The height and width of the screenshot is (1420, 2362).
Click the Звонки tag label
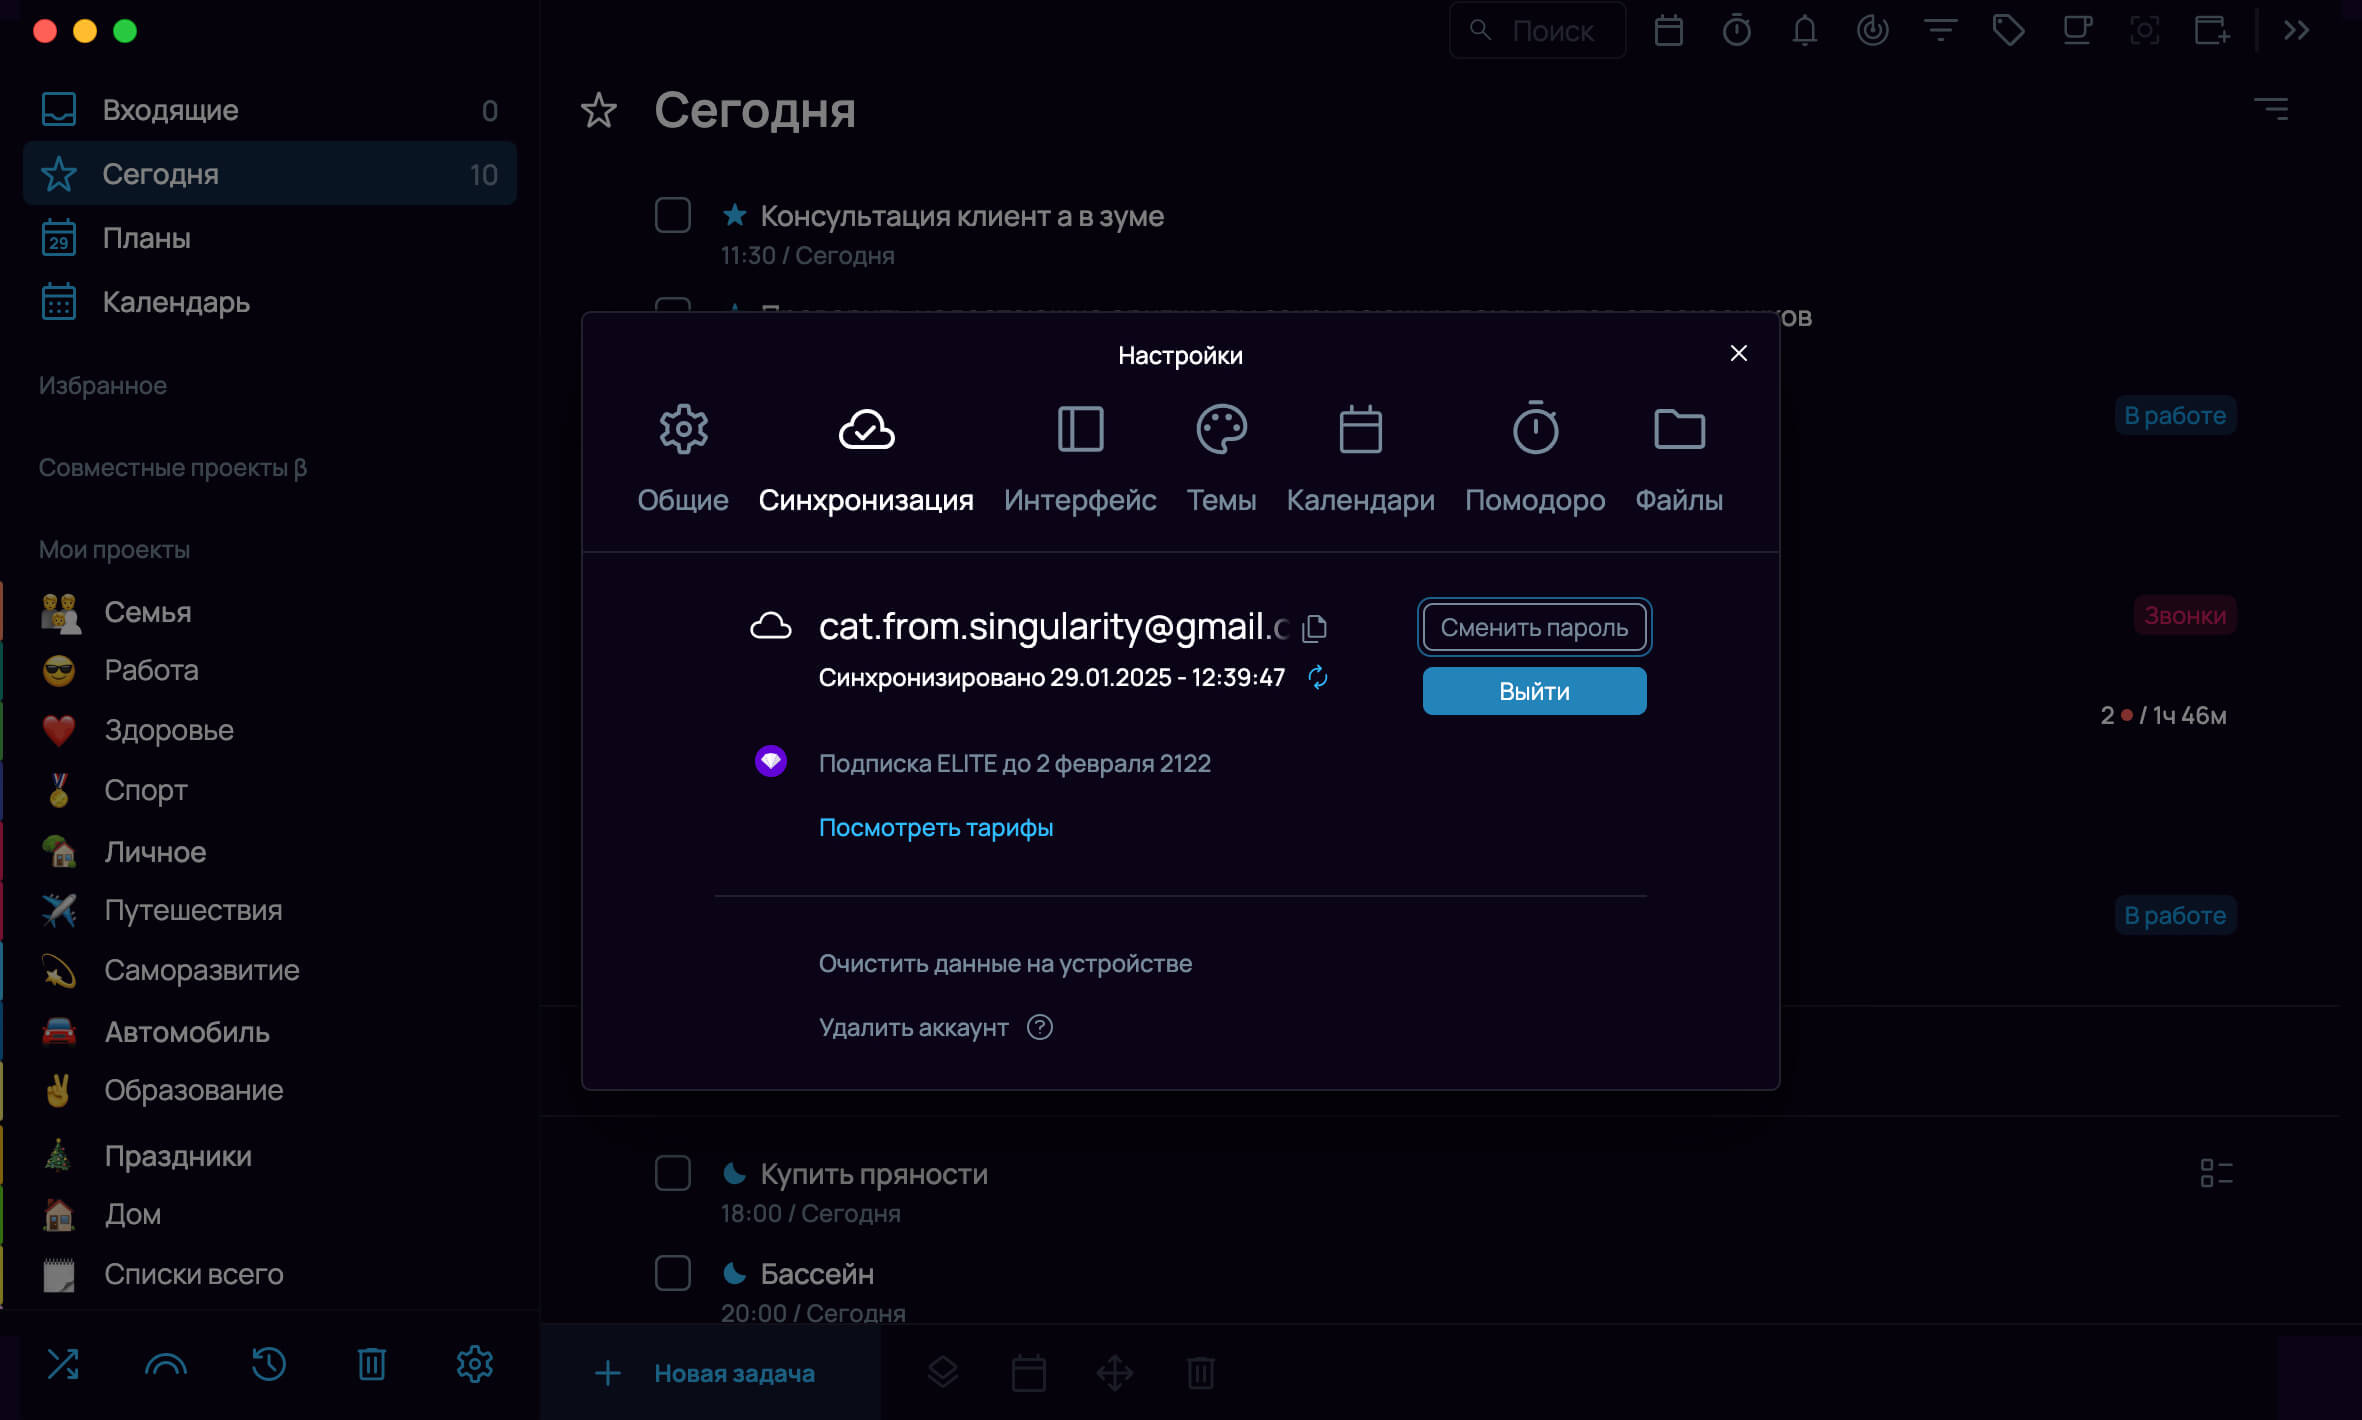pos(2185,615)
